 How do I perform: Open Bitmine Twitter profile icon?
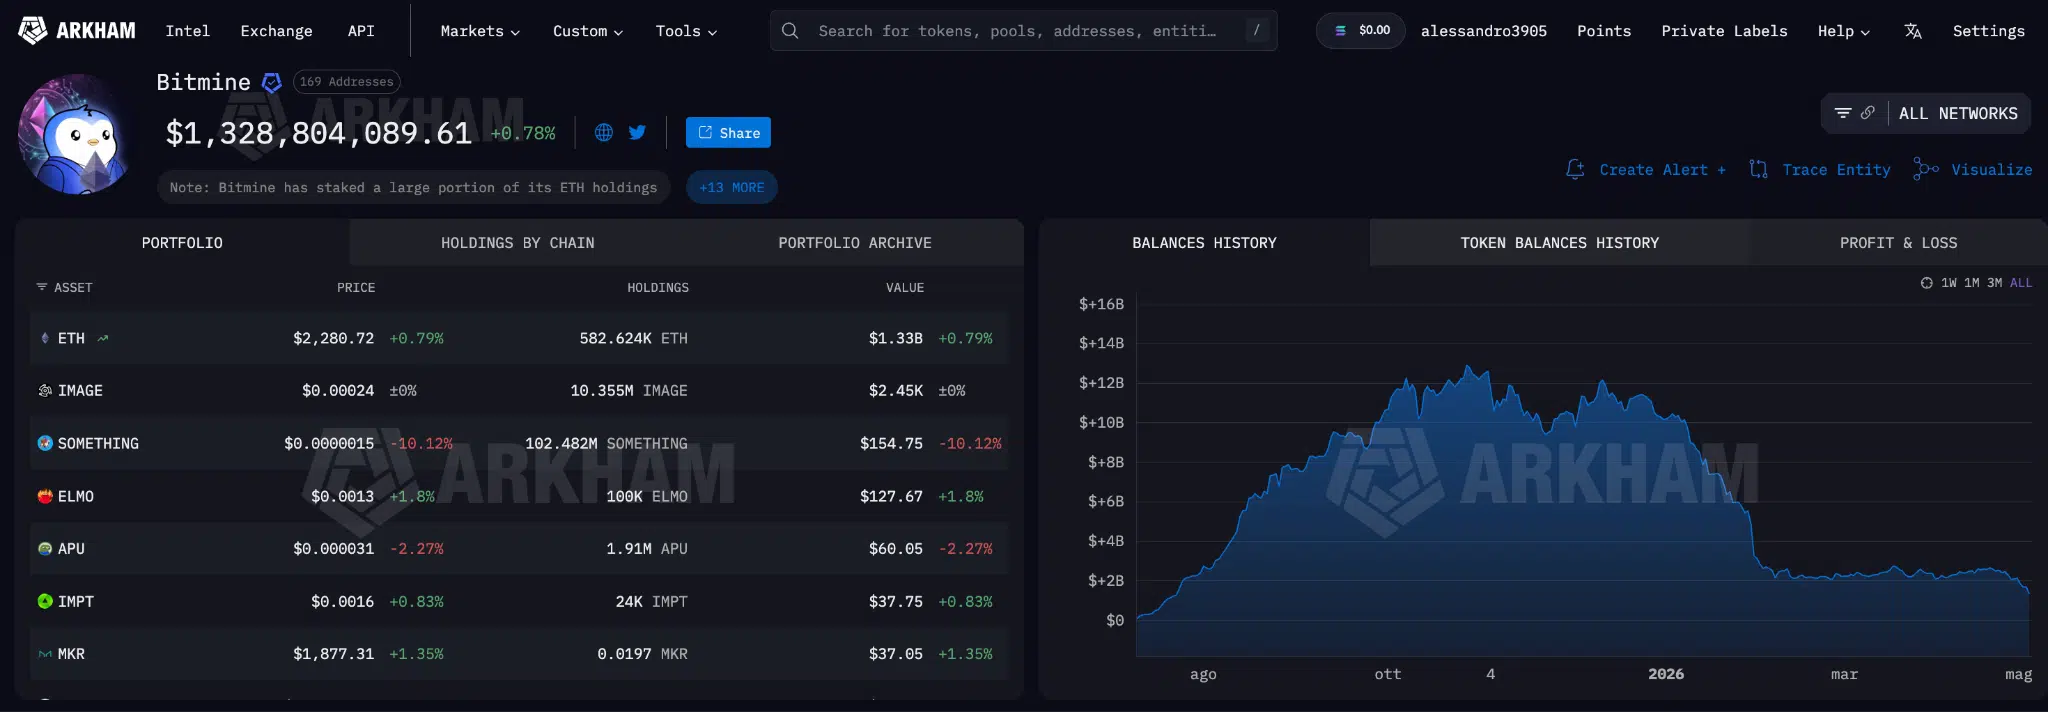coord(637,132)
